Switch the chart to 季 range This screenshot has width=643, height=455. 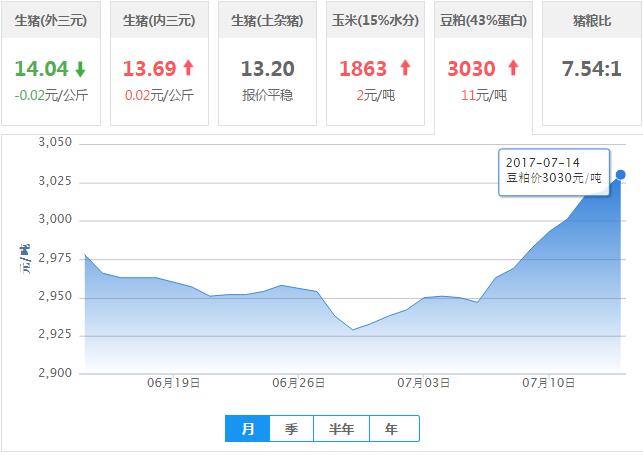click(x=292, y=428)
